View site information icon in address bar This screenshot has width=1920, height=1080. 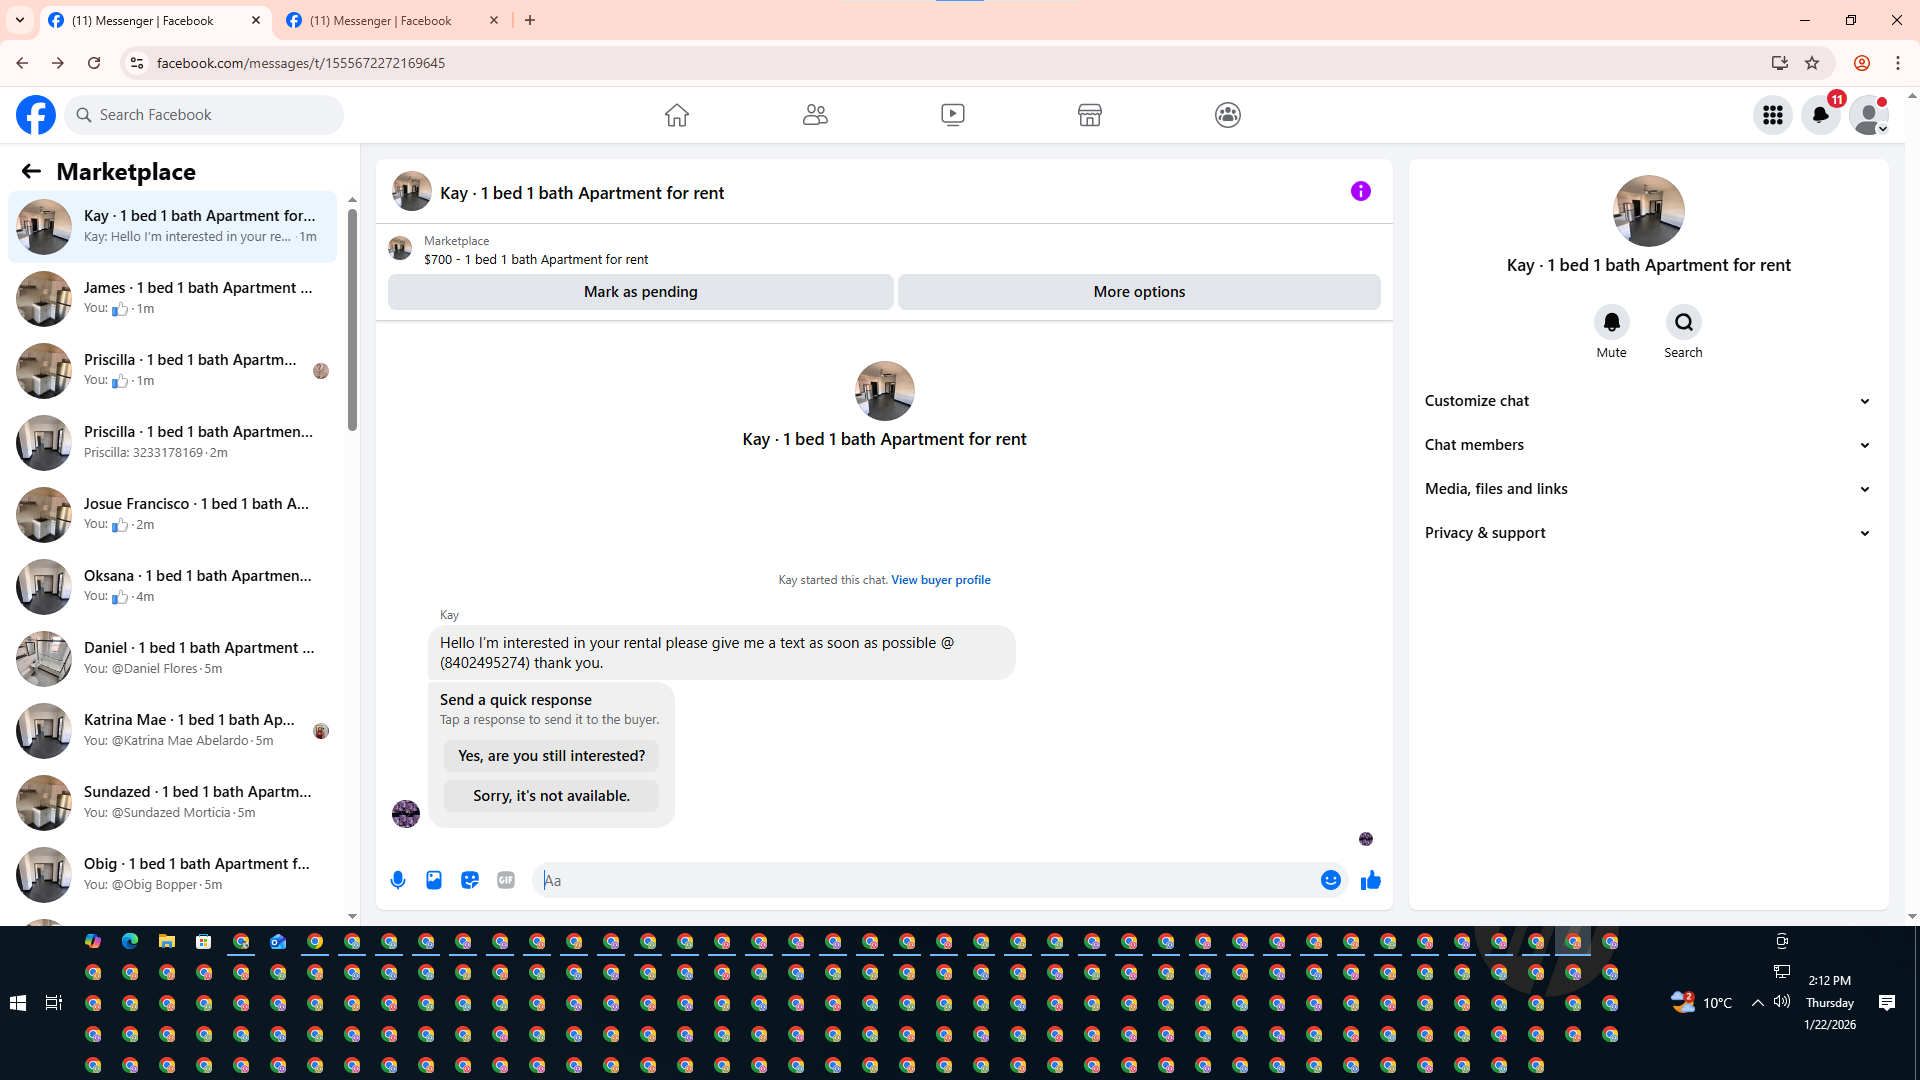[137, 63]
